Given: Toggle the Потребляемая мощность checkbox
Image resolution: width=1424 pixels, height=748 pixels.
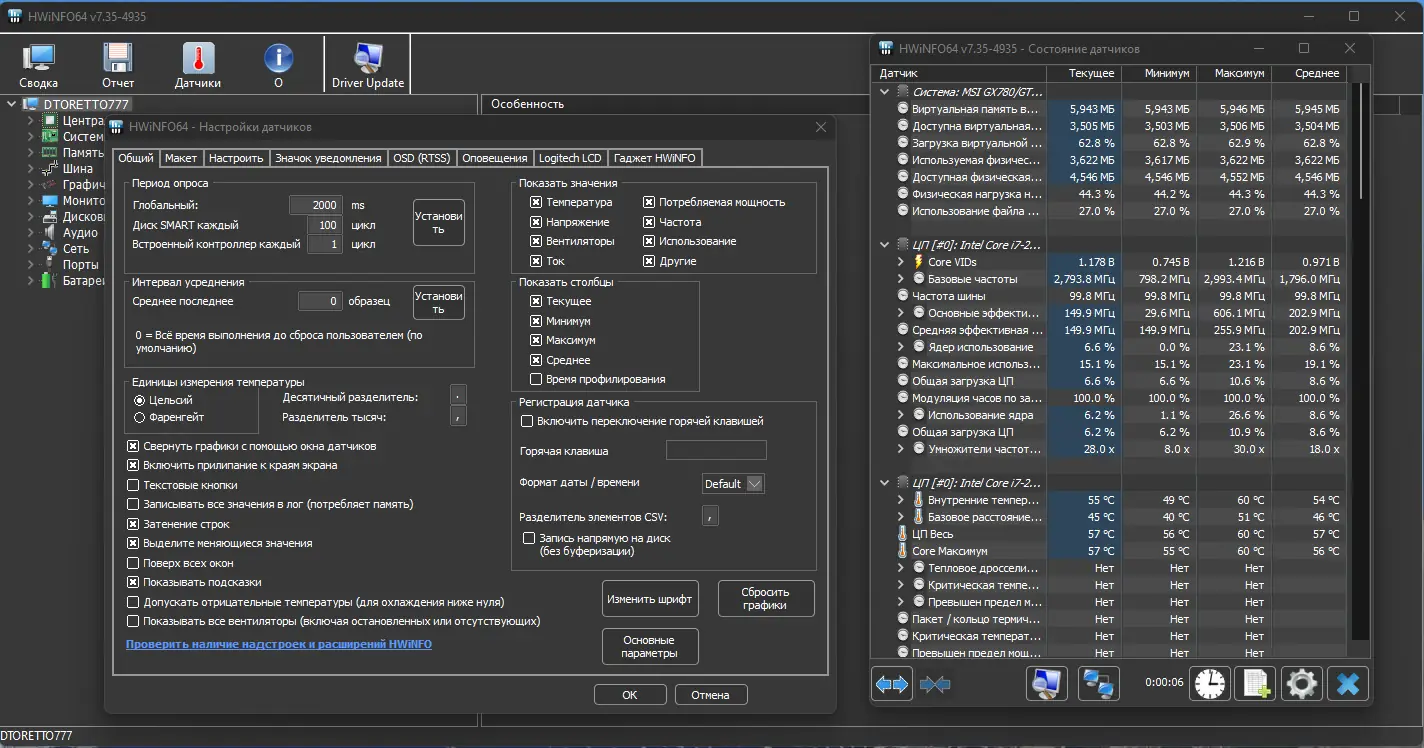Looking at the screenshot, I should [649, 202].
